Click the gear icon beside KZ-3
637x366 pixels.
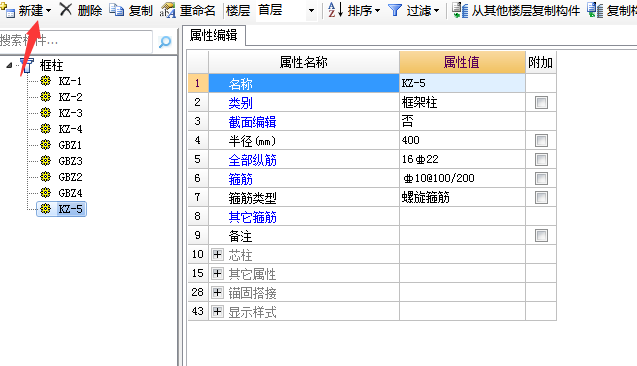tap(46, 113)
